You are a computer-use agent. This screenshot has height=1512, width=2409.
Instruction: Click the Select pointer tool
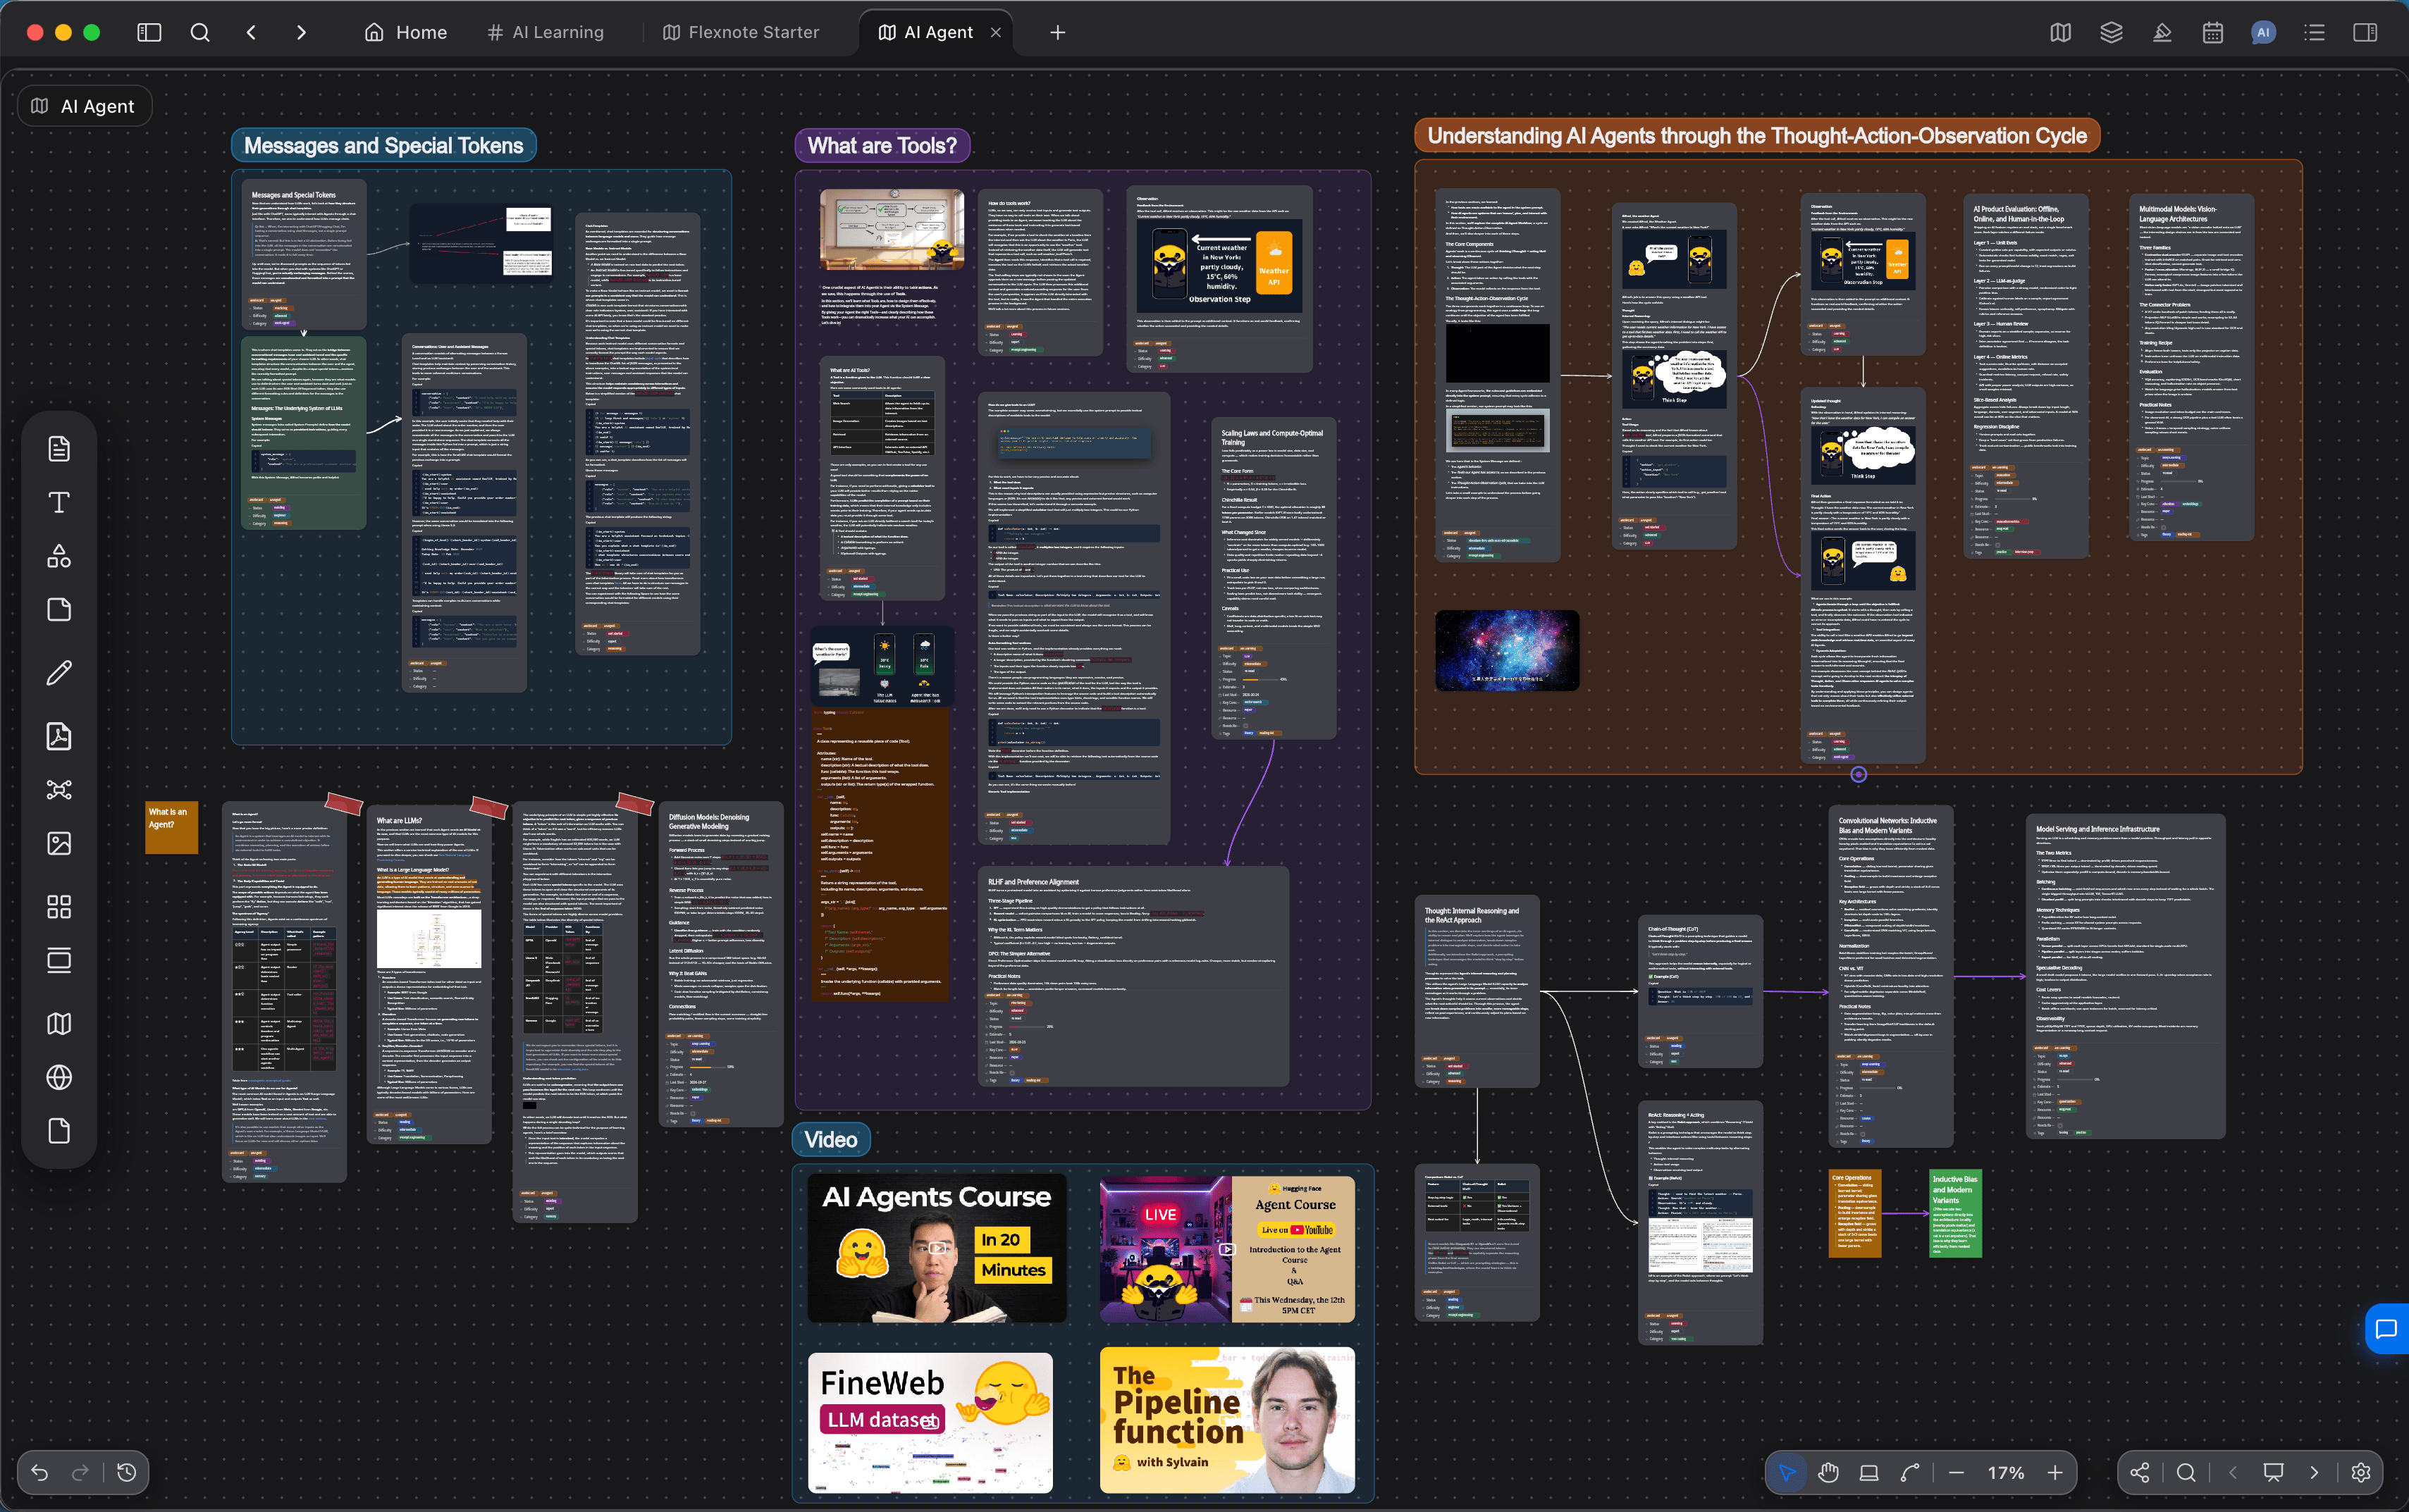point(1786,1472)
